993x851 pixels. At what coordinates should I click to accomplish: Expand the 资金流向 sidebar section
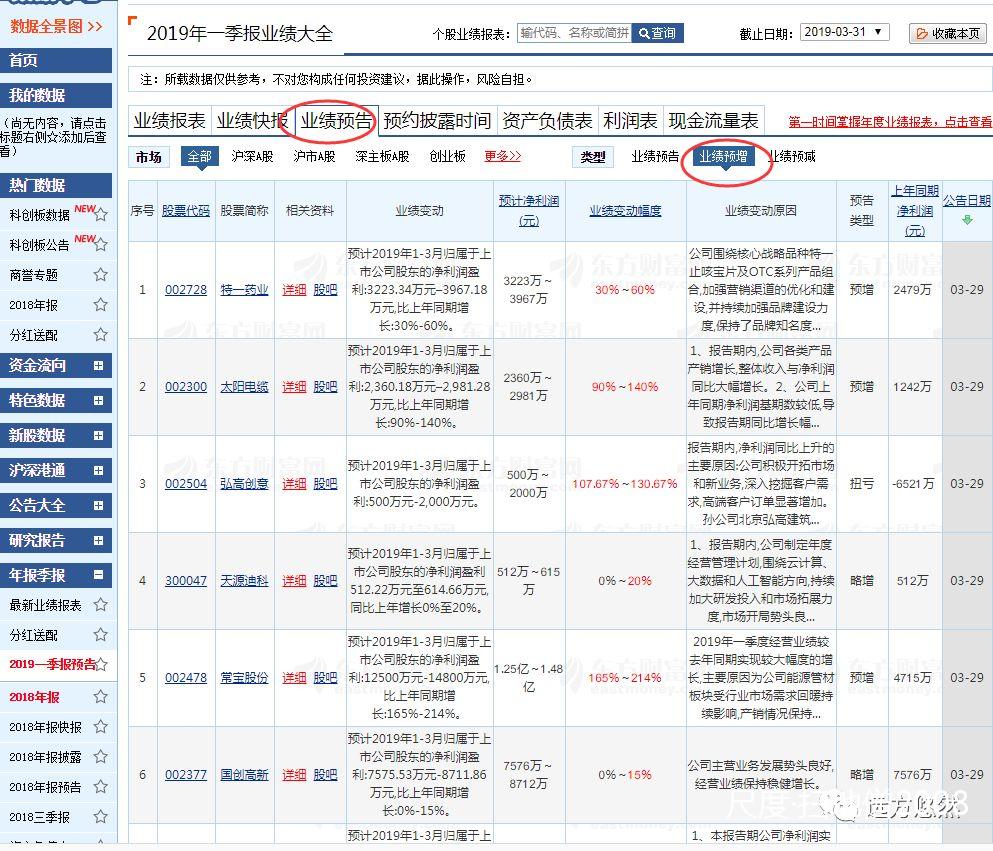coord(98,365)
